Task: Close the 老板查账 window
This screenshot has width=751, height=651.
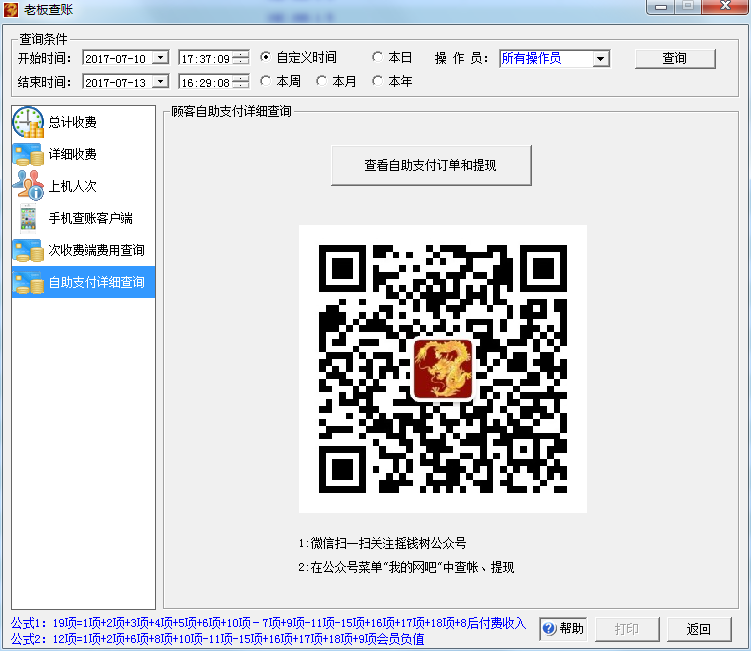Action: [725, 6]
